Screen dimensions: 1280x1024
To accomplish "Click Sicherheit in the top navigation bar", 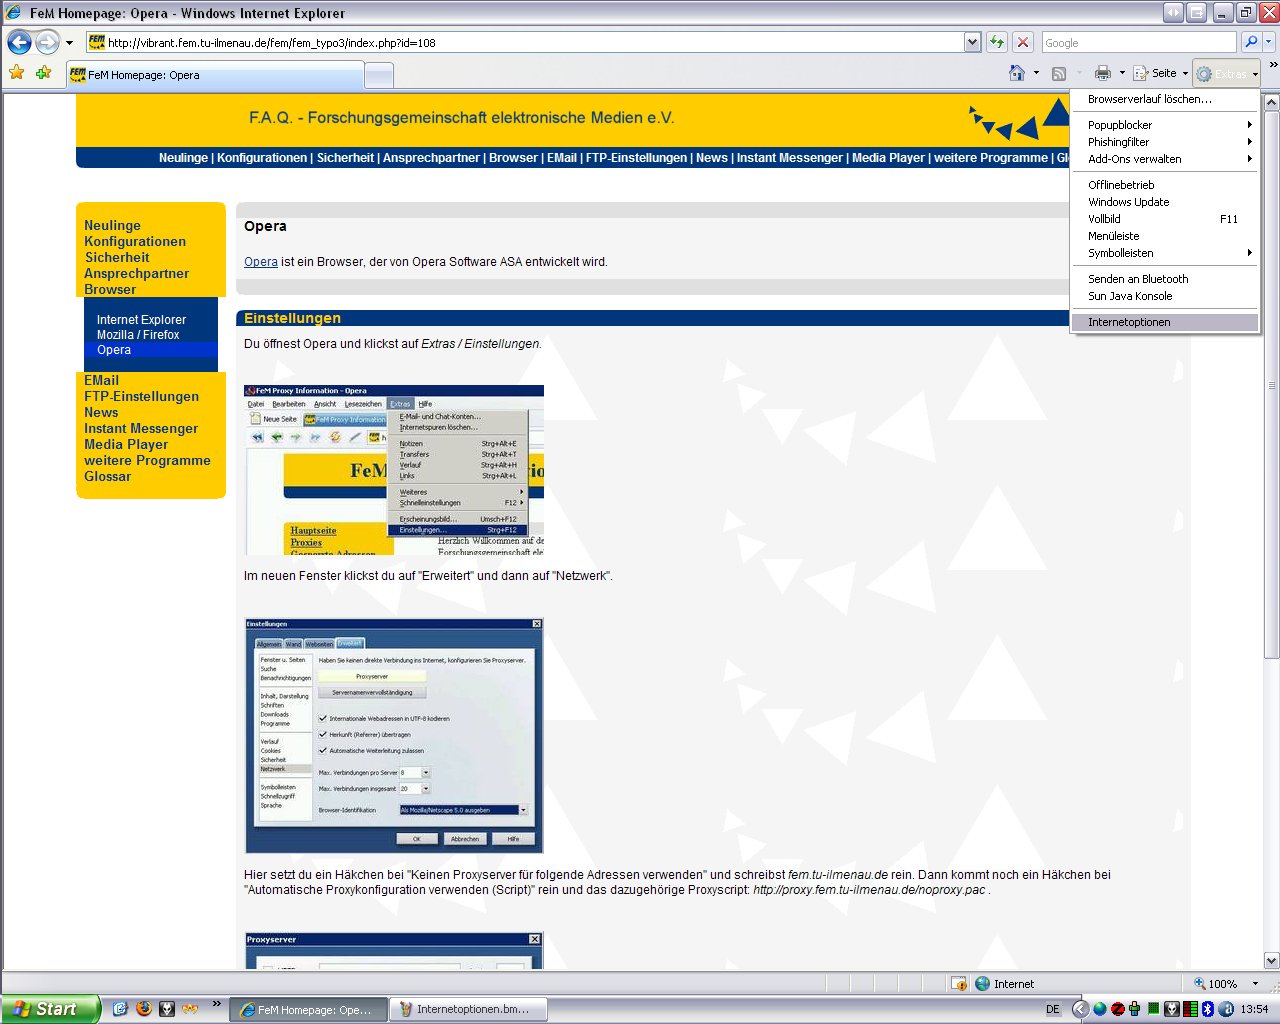I will [x=345, y=158].
